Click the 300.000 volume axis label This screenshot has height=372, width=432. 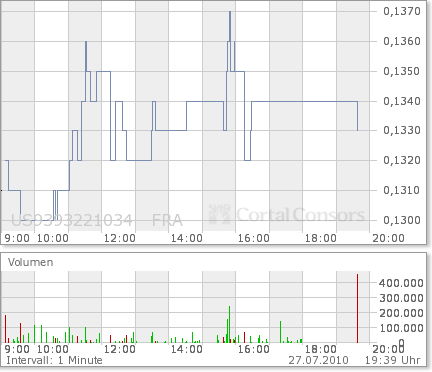(x=401, y=298)
